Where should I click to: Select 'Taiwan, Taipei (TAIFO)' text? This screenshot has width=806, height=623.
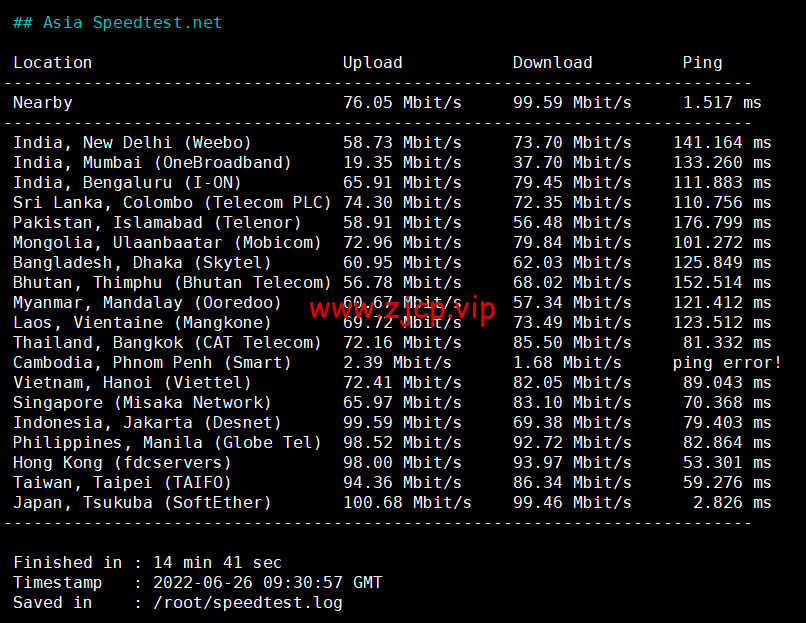click(122, 483)
